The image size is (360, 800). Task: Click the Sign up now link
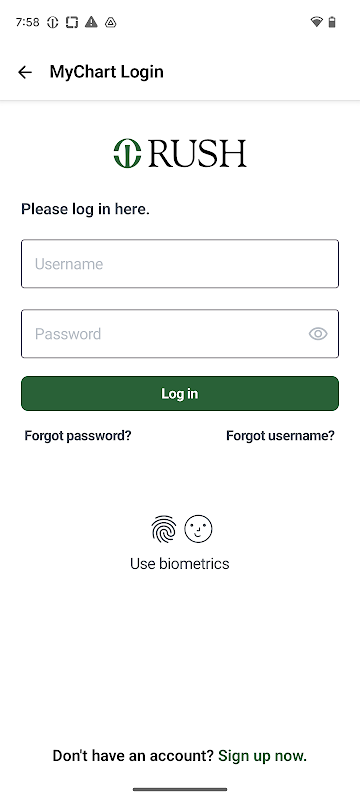tap(263, 756)
